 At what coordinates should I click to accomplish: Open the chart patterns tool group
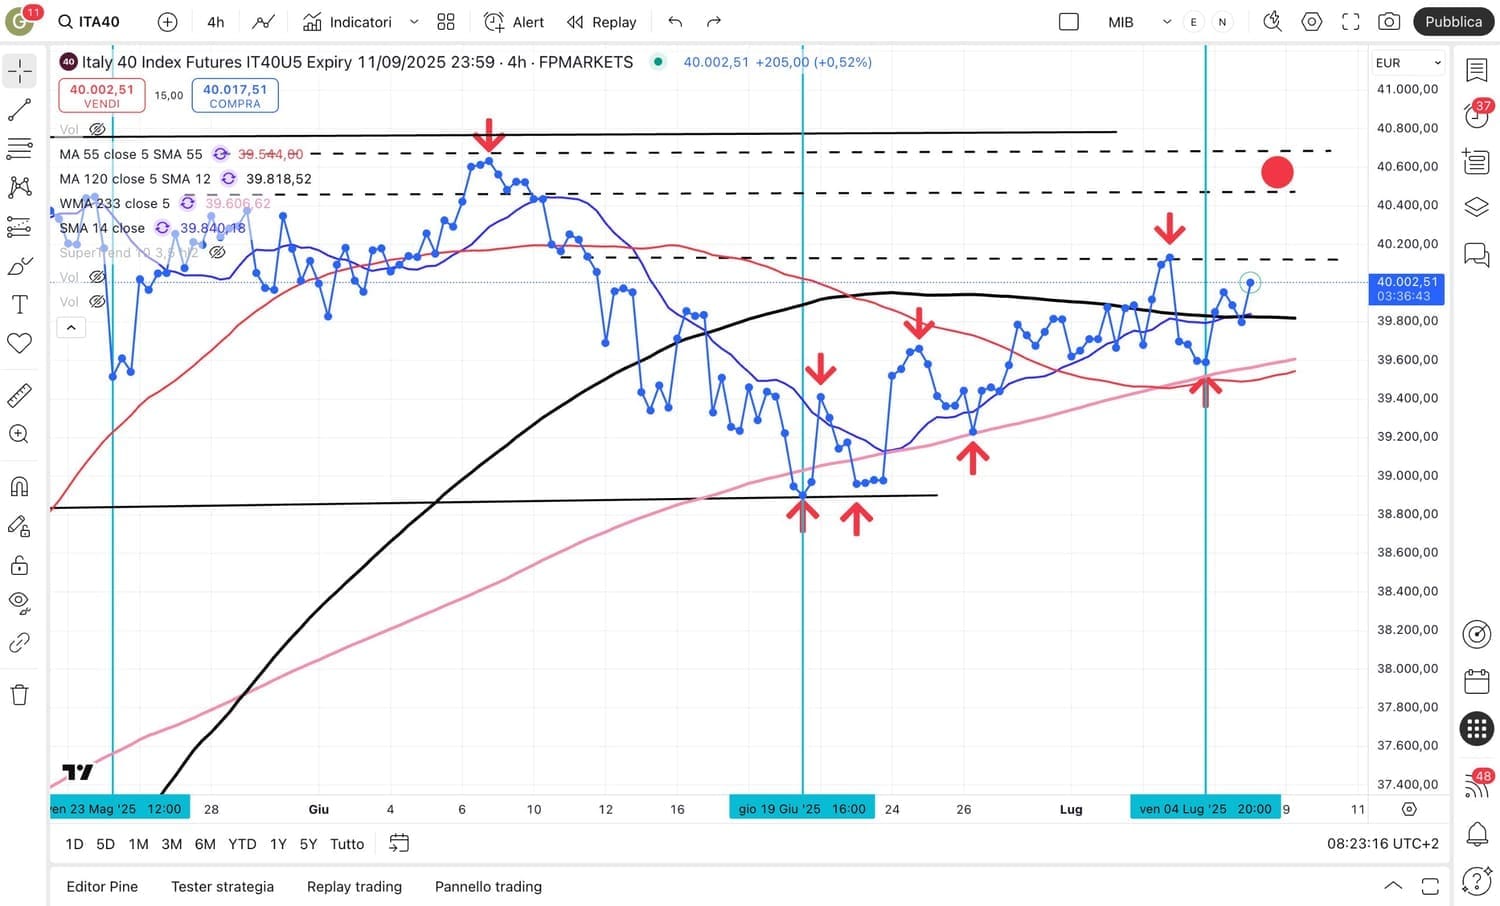coord(20,188)
